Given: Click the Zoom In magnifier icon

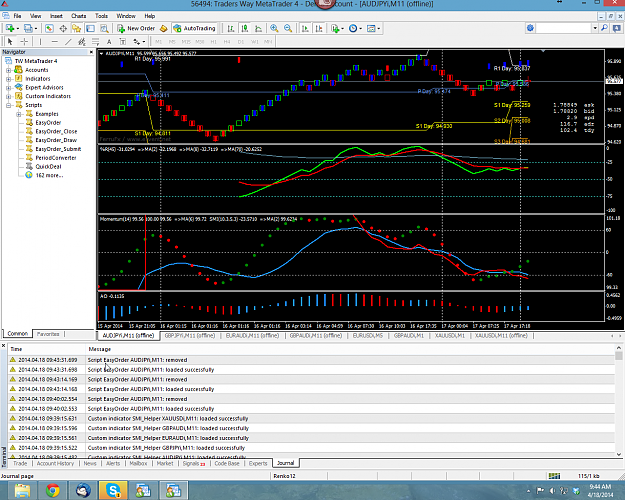Looking at the screenshot, I should [274, 28].
